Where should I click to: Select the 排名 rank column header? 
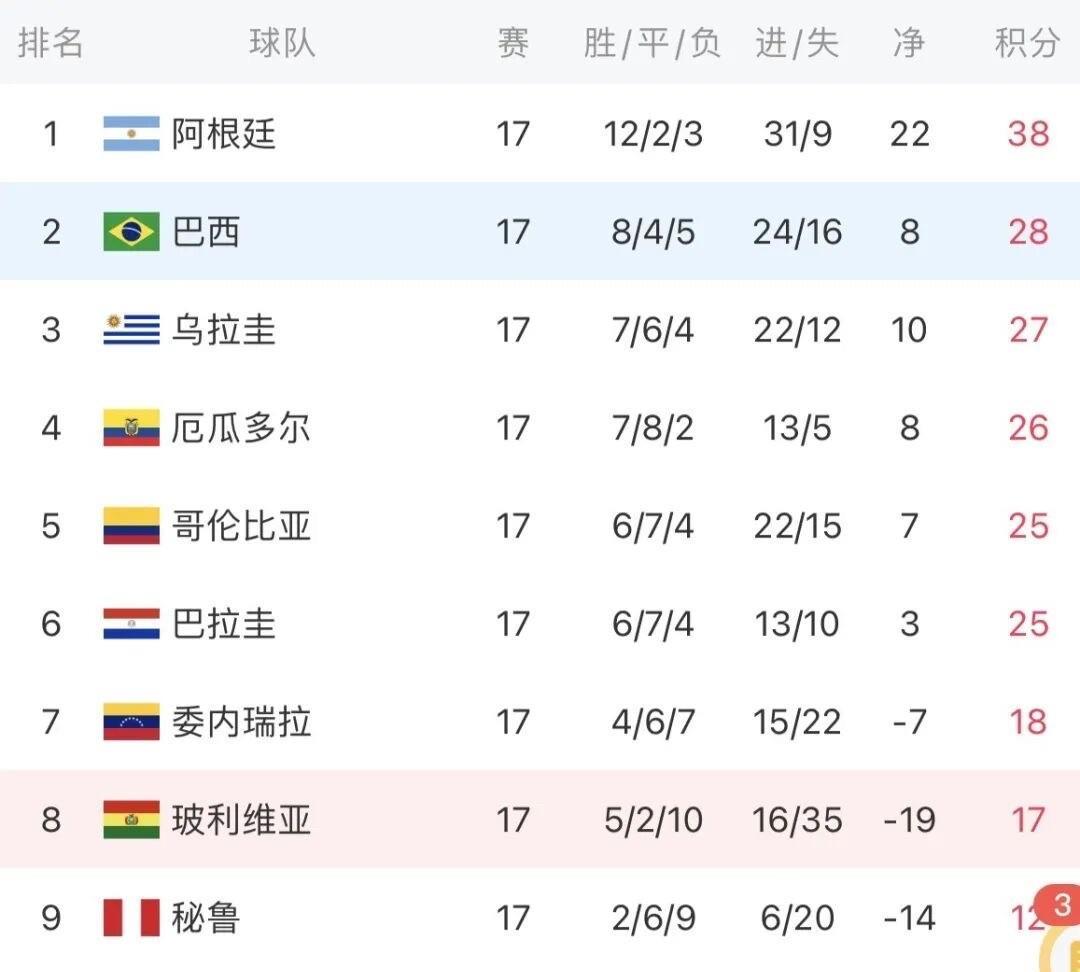[51, 44]
